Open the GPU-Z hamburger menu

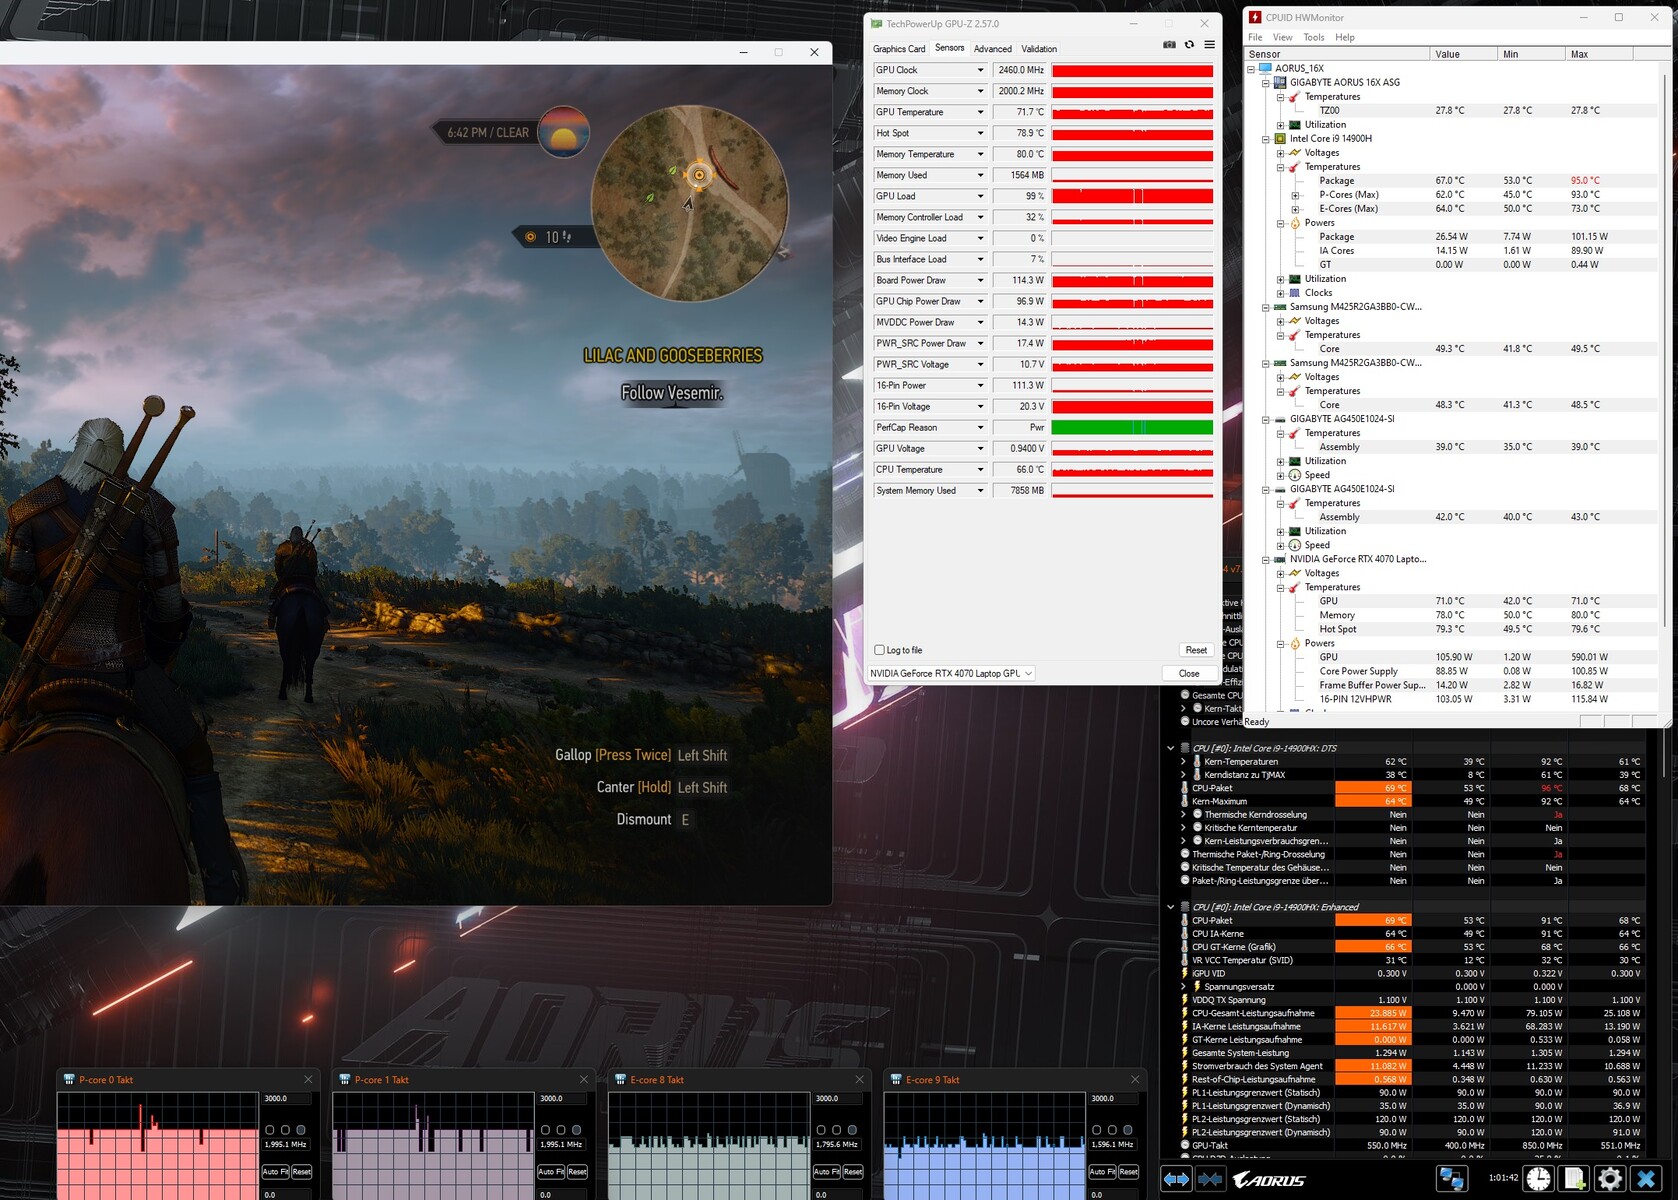click(1209, 45)
